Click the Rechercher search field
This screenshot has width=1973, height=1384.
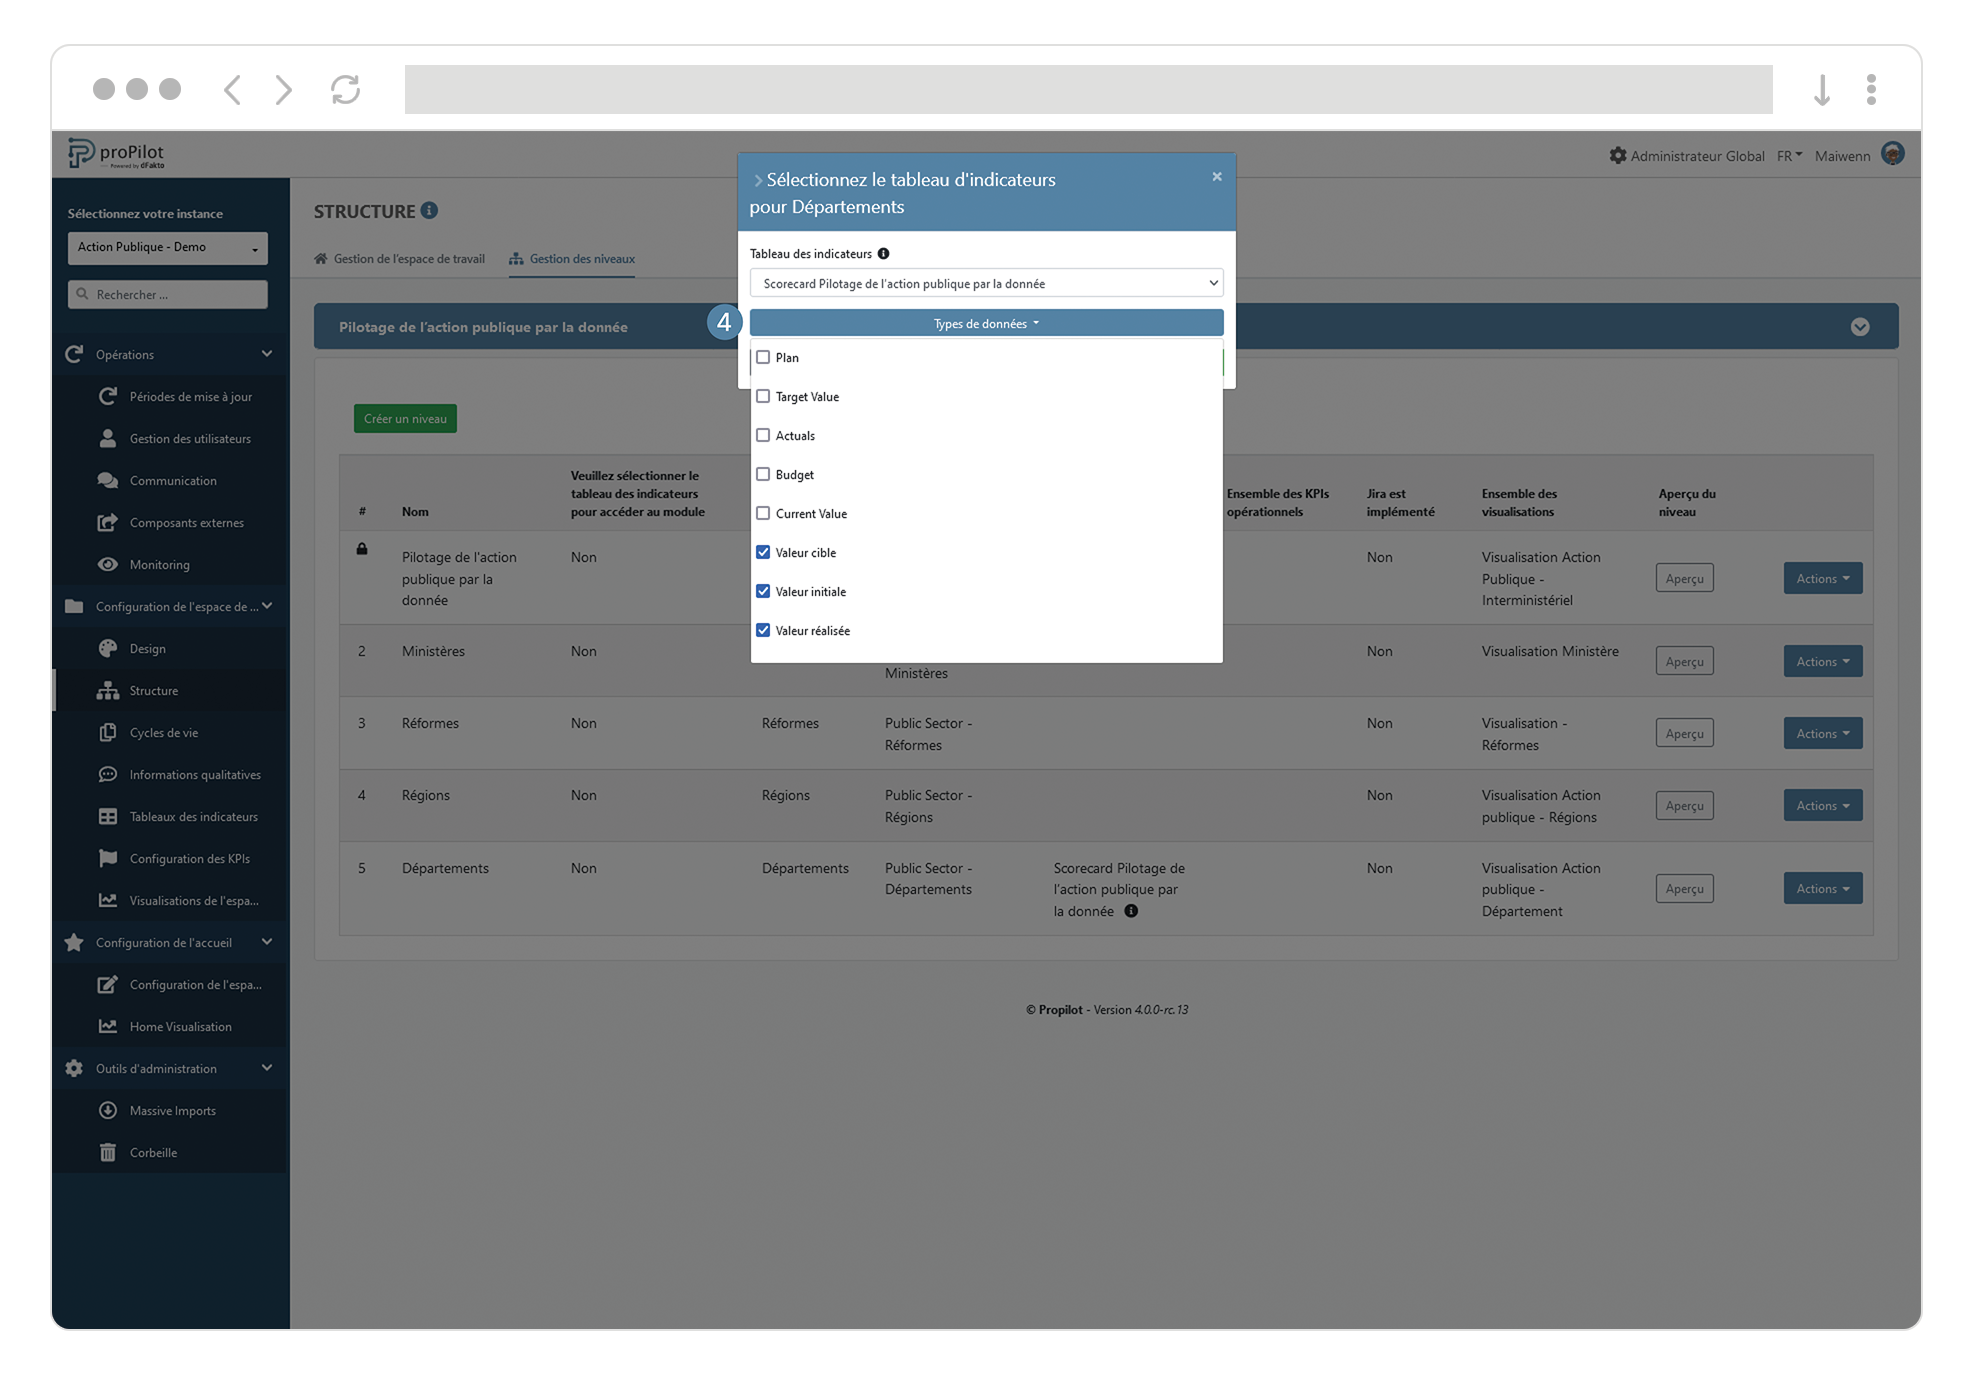click(x=167, y=294)
